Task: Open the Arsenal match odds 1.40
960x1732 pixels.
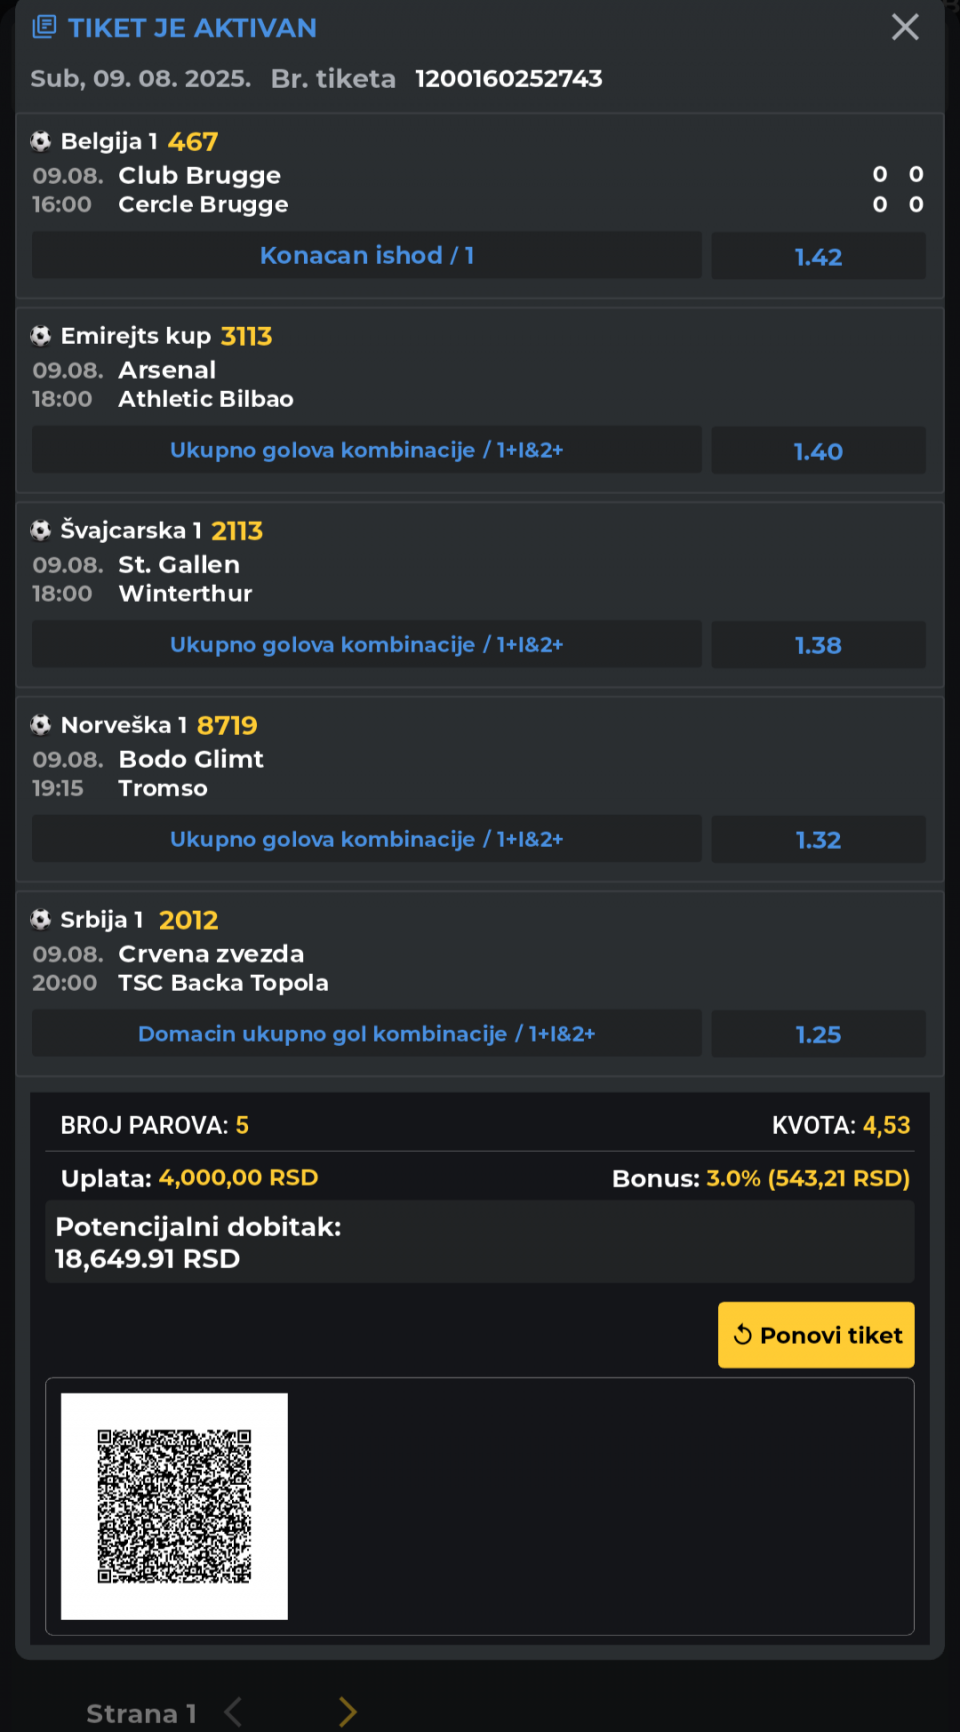Action: click(818, 451)
